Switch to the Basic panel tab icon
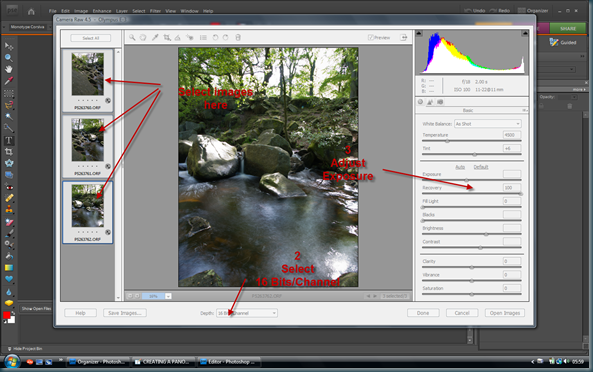593x372 pixels. point(421,102)
